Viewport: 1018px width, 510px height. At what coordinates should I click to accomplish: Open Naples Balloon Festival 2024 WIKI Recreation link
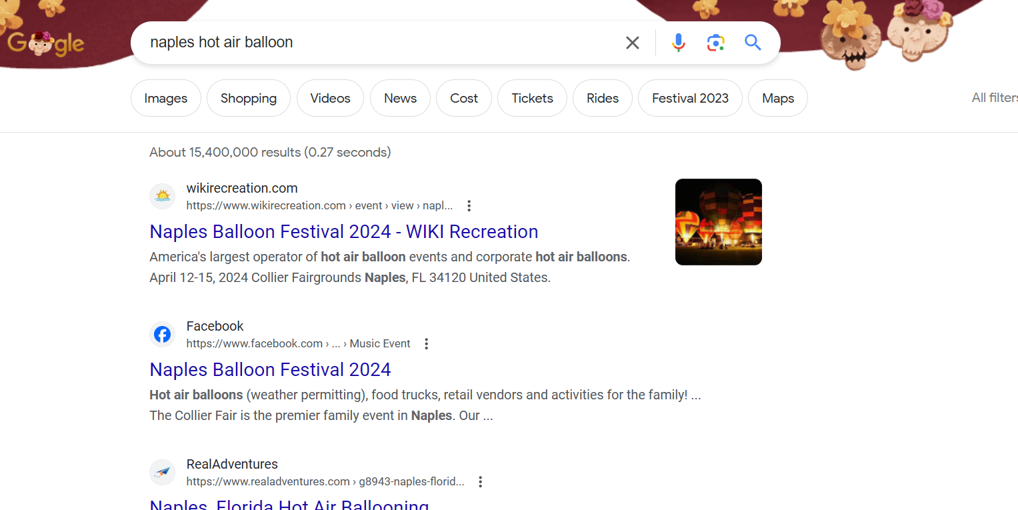344,232
